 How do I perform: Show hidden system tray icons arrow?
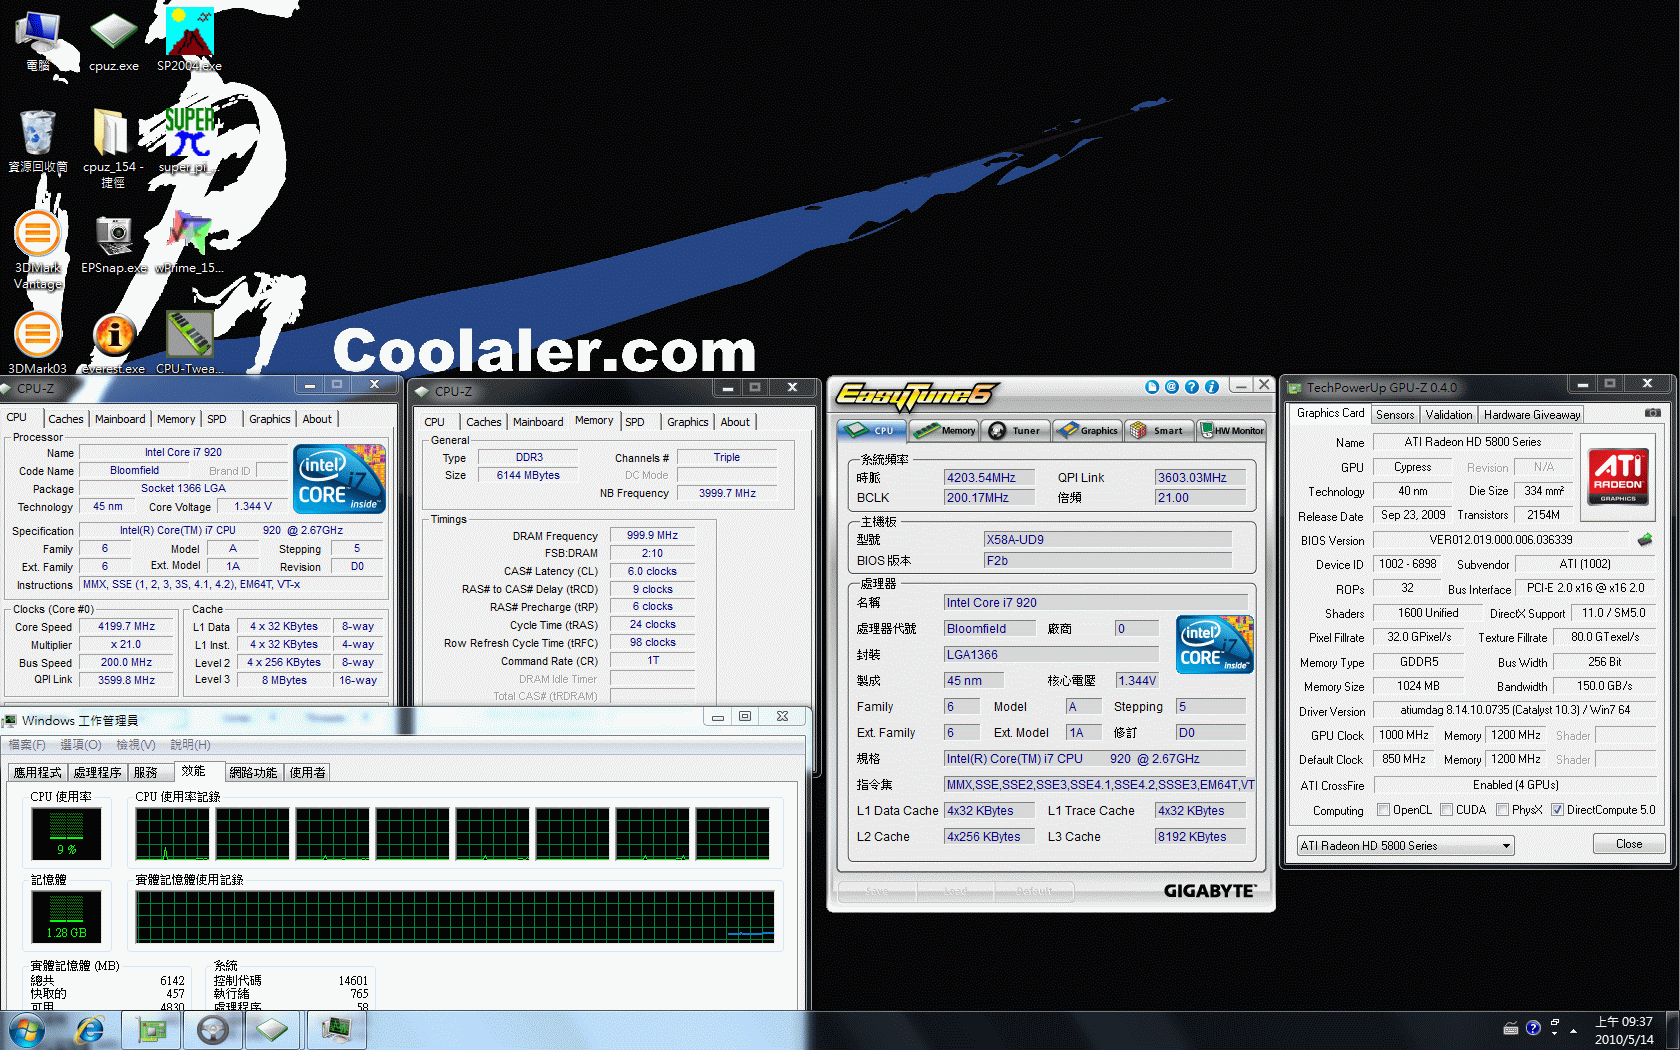click(x=1574, y=1029)
